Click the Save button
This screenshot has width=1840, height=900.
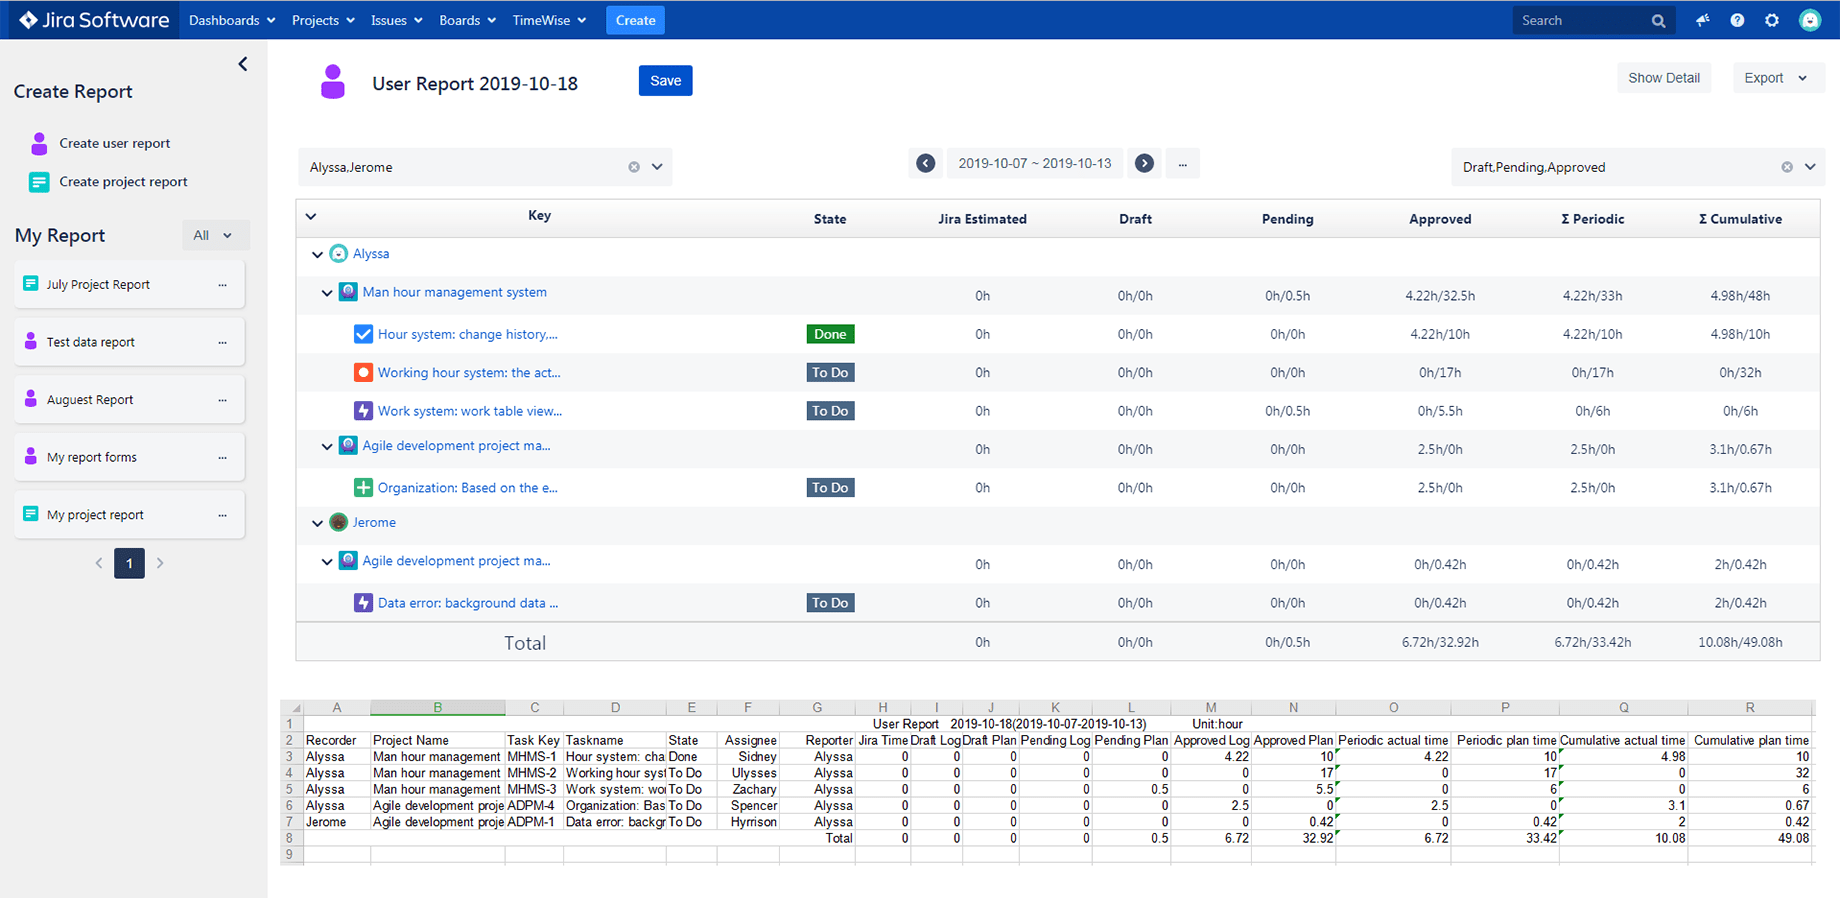pos(665,81)
